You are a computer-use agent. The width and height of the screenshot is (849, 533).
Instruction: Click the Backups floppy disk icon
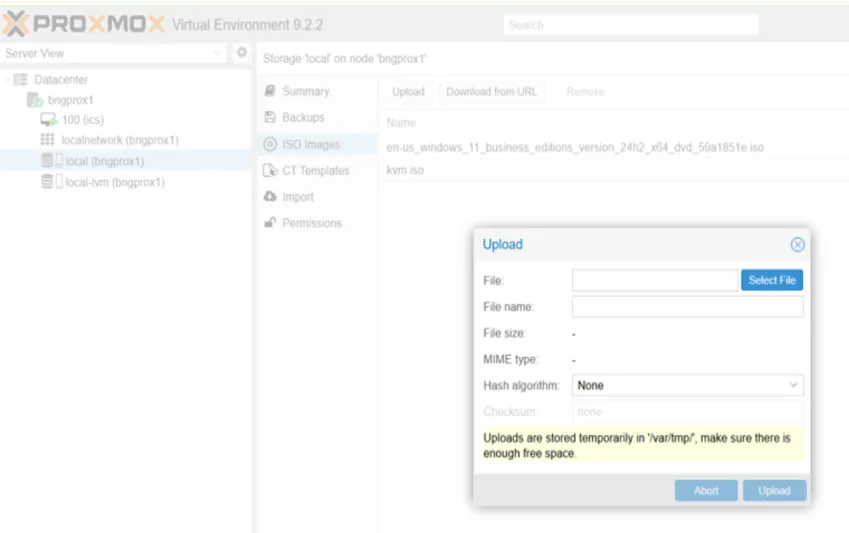point(270,117)
